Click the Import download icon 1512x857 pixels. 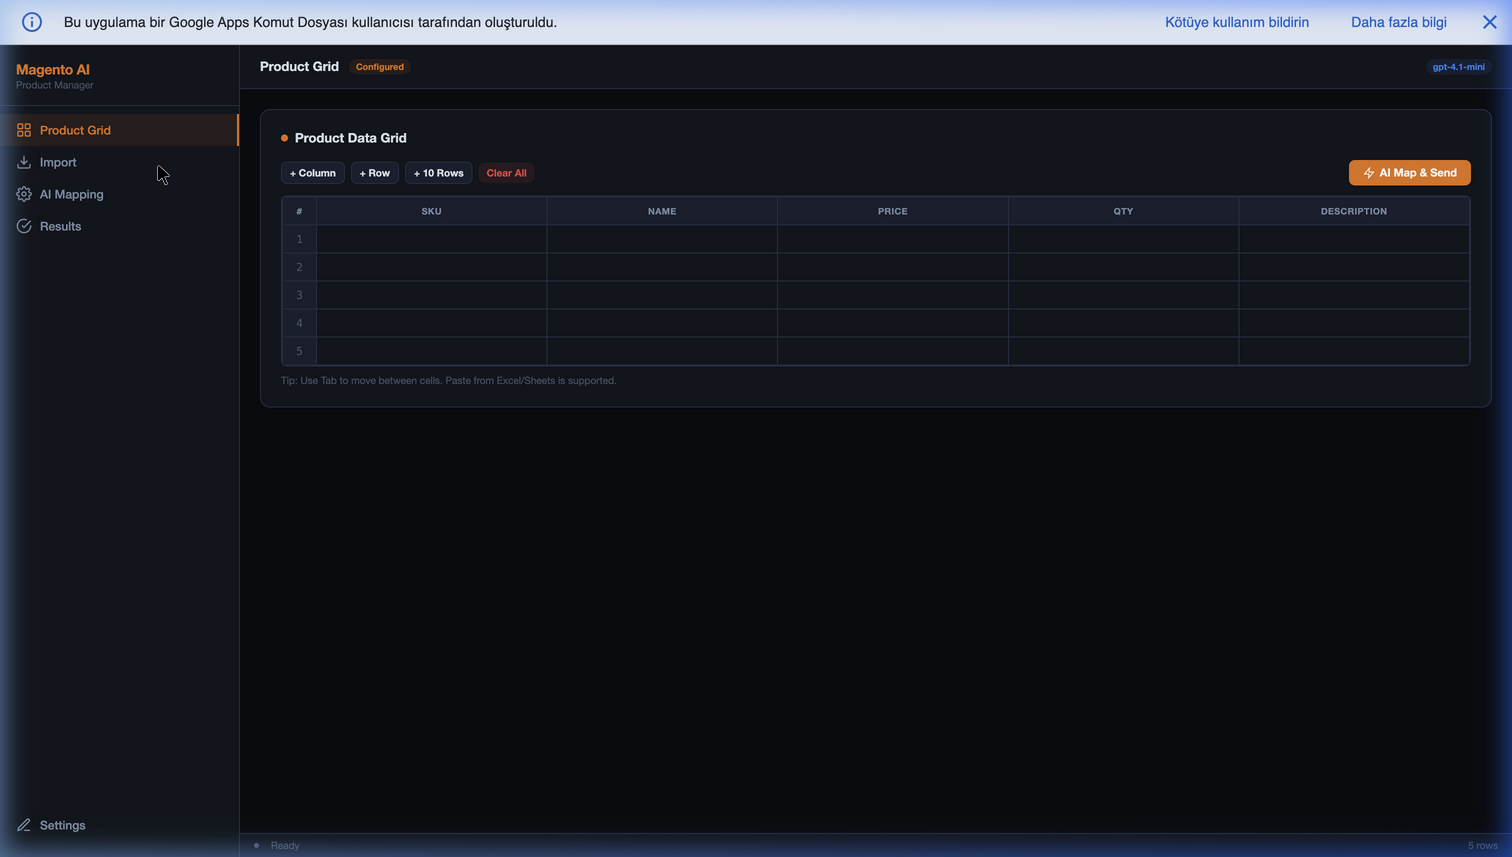[24, 162]
